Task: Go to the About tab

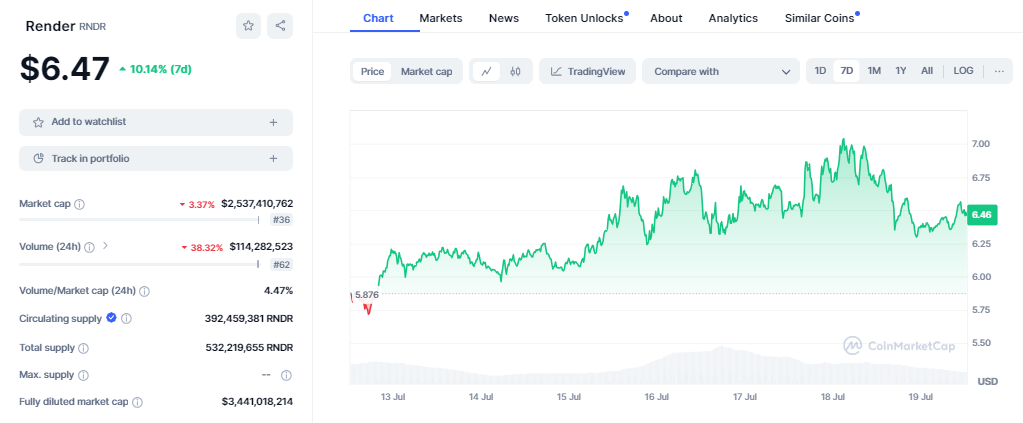Action: [x=666, y=18]
